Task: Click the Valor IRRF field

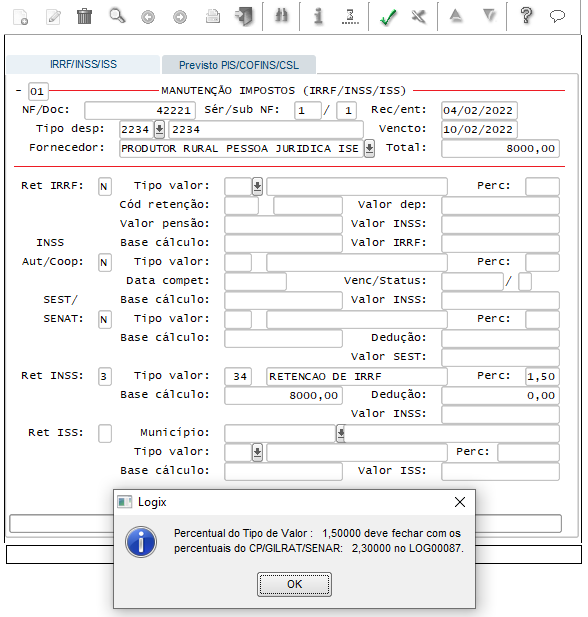Action: point(500,243)
